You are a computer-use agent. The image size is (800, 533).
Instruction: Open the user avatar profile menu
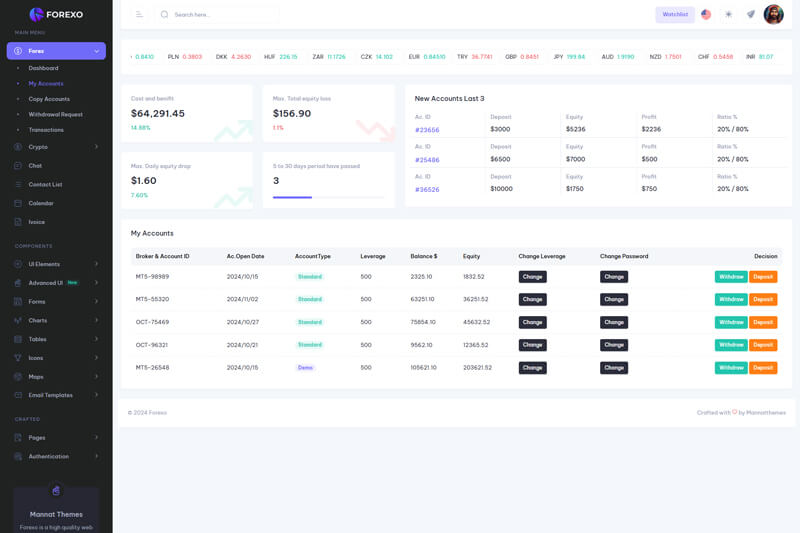click(x=773, y=14)
